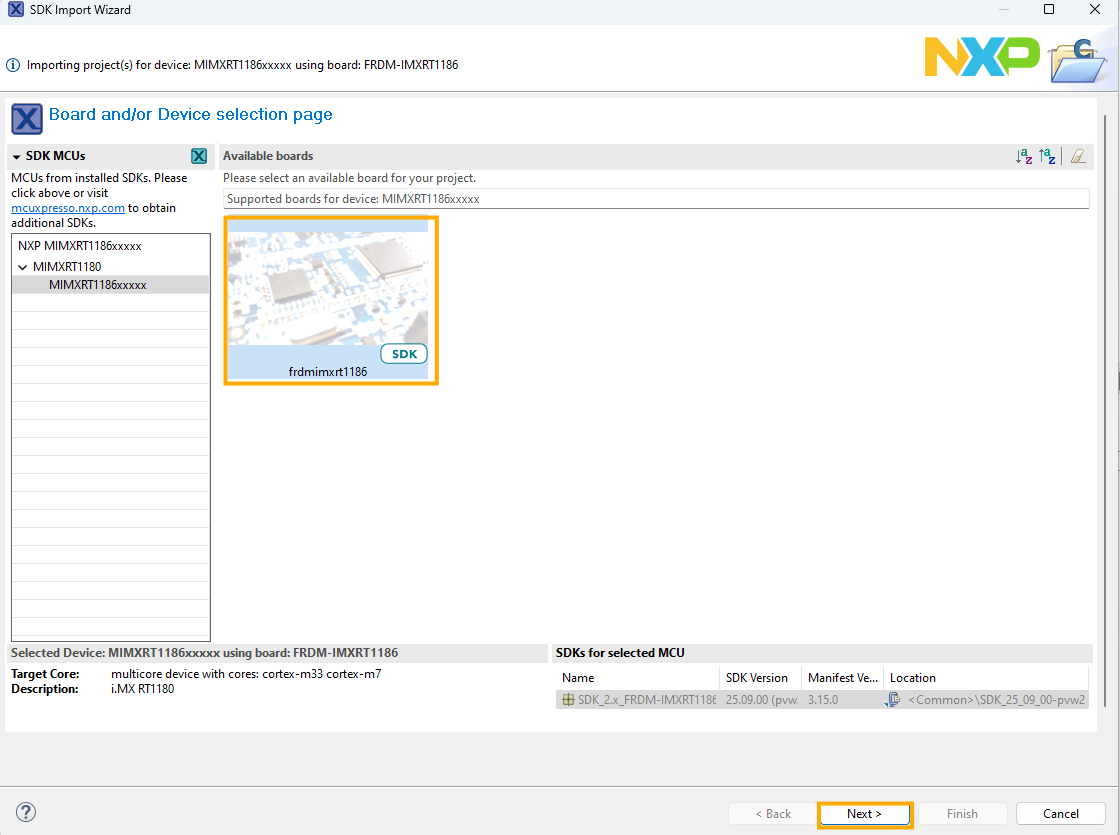Viewport: 1120px width, 835px height.
Task: Select MIMXRT1186xxxxx device in tree
Action: (x=98, y=285)
